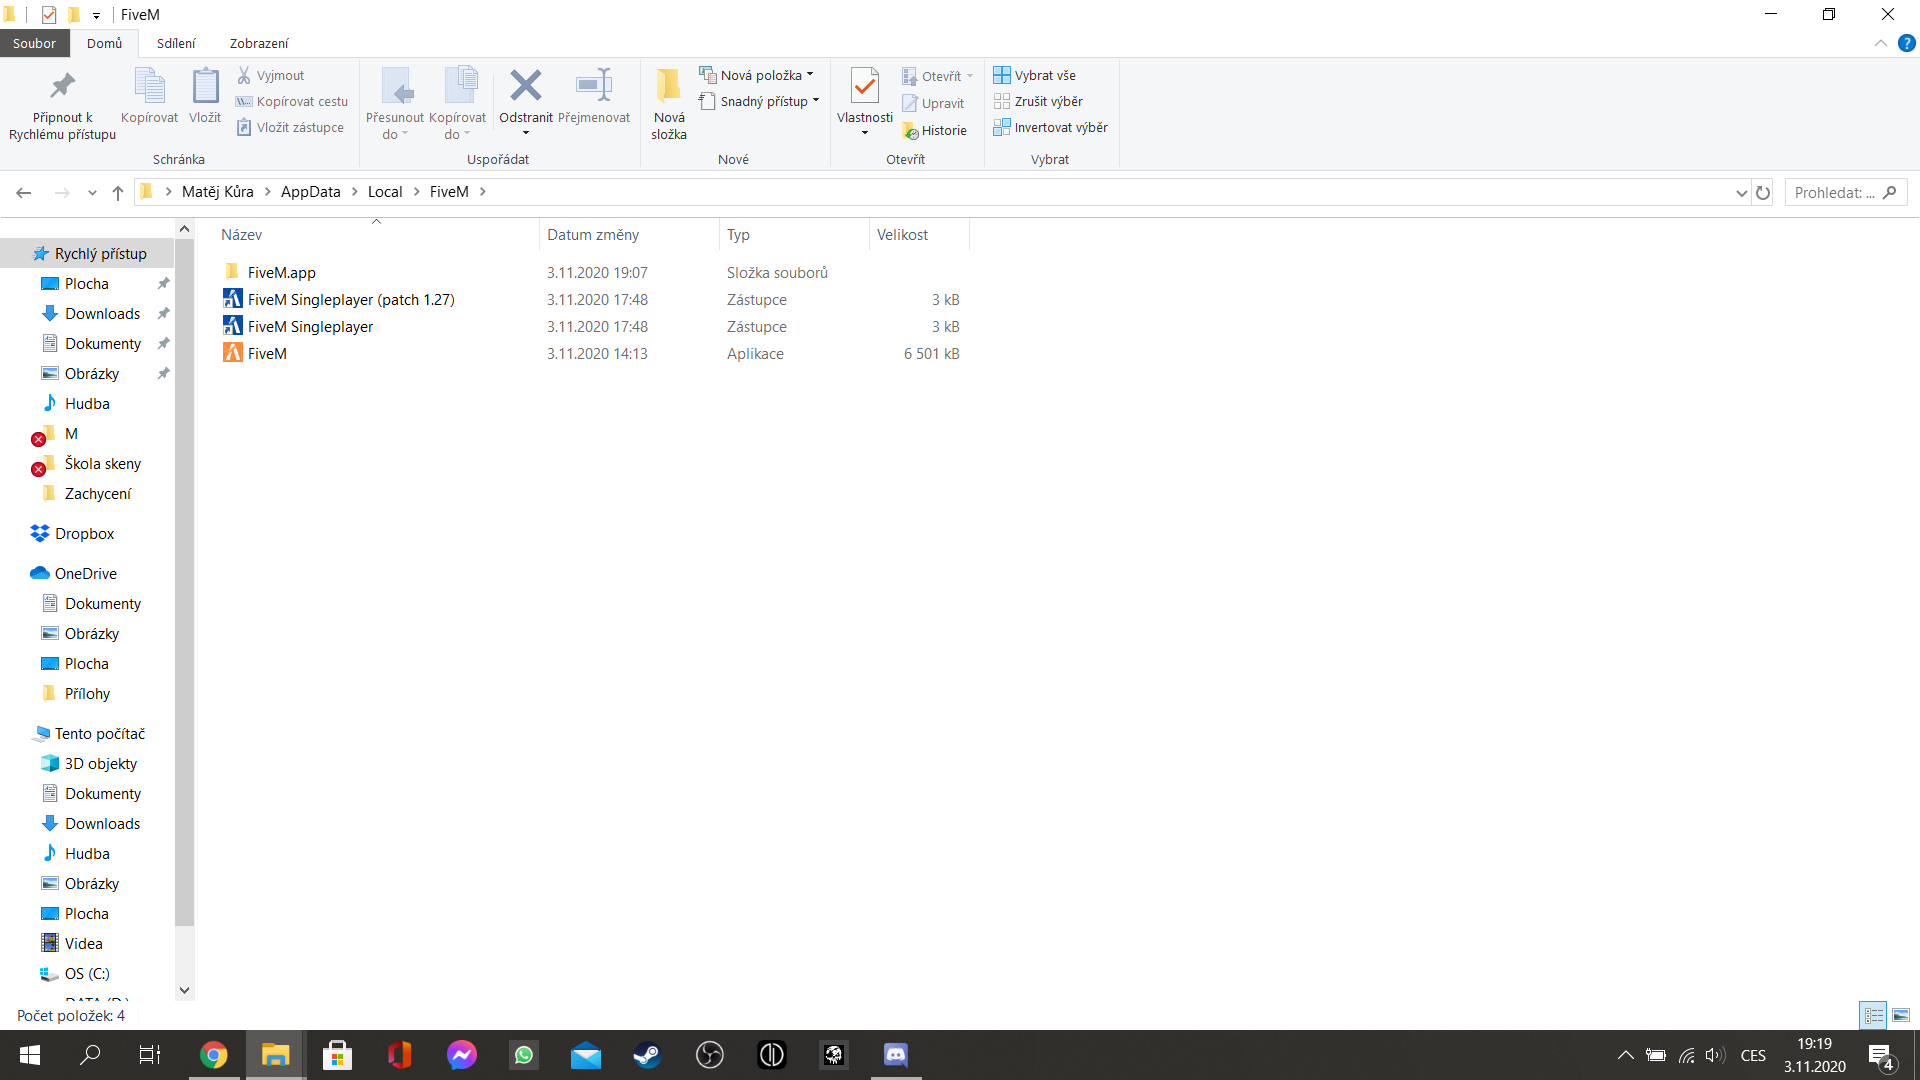Open Steam from the taskbar
This screenshot has height=1080, width=1920.
(647, 1055)
